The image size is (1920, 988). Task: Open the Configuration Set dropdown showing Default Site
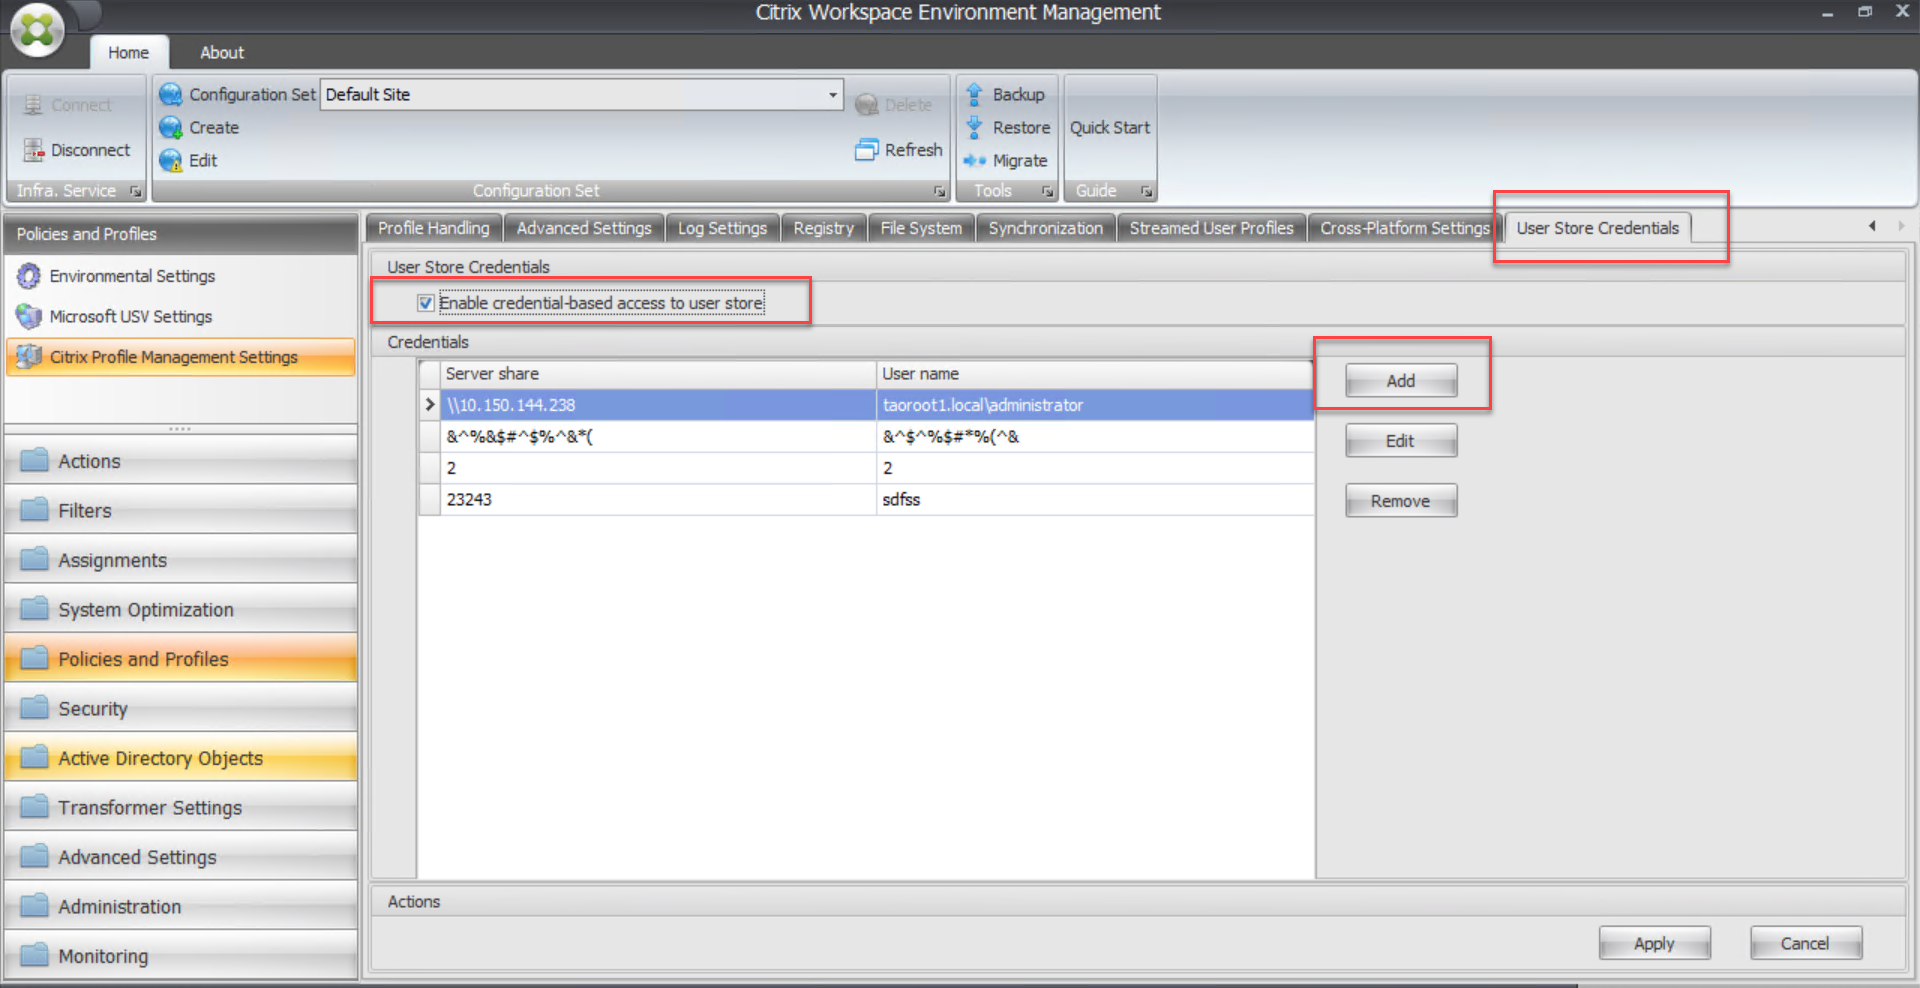click(x=831, y=94)
